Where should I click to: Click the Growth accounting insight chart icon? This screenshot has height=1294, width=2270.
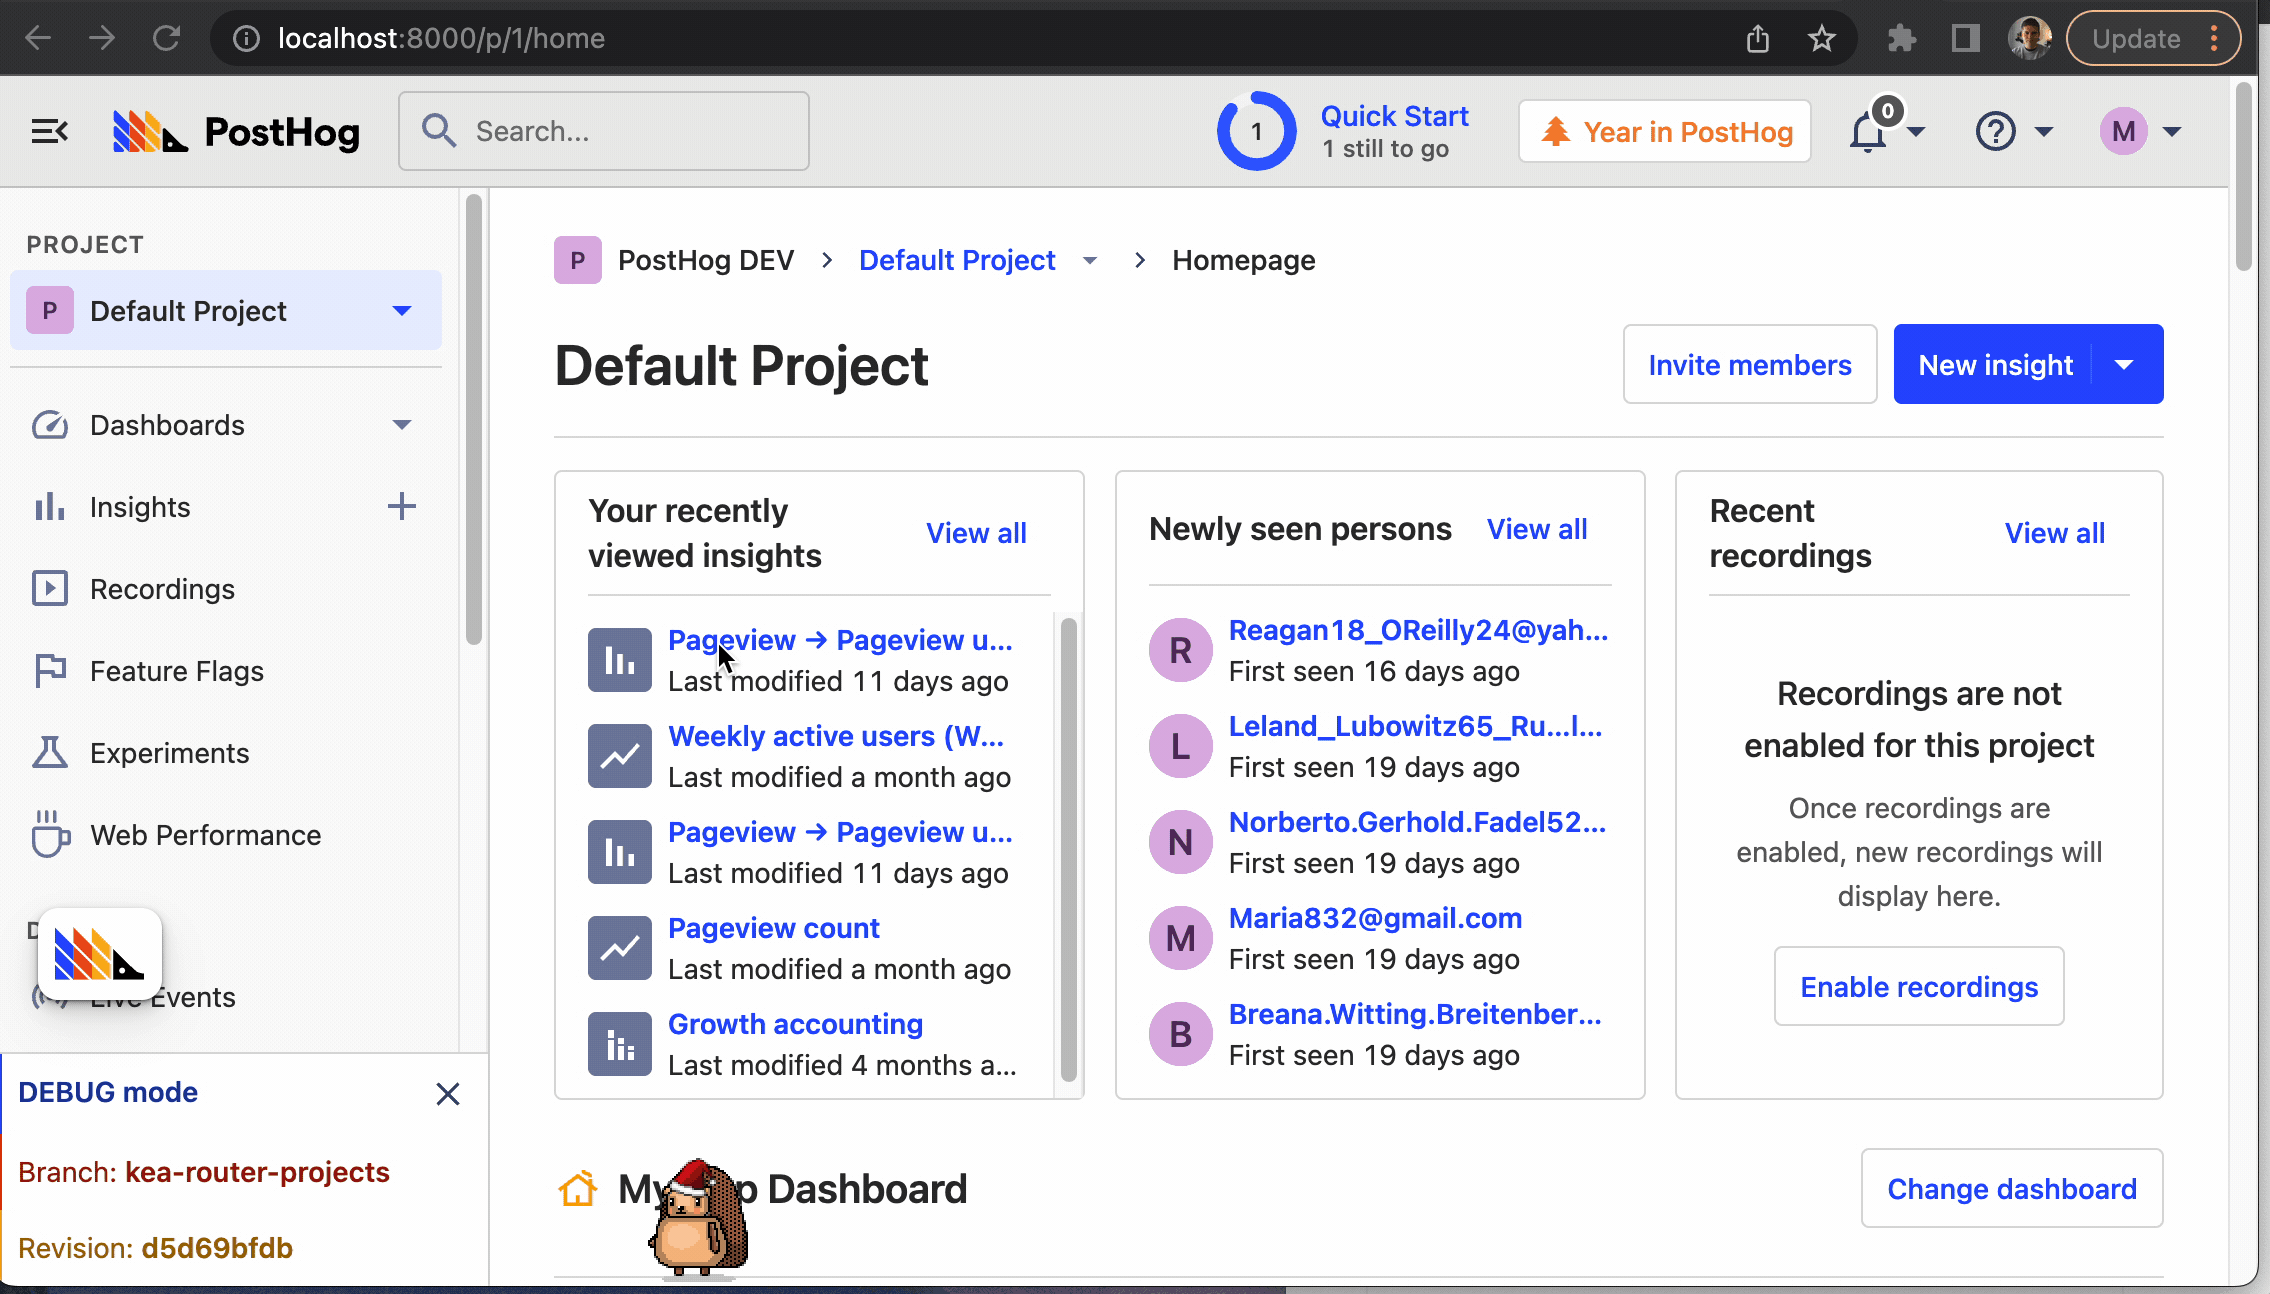(x=619, y=1044)
